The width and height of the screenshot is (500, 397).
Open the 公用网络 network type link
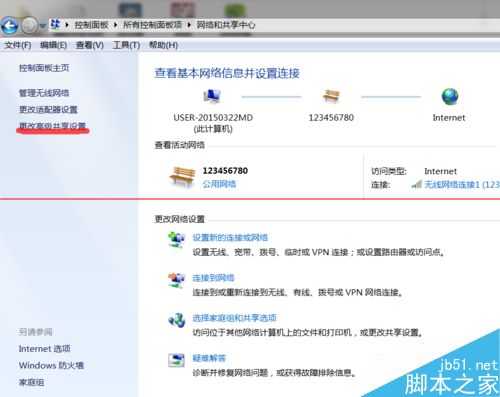[219, 184]
